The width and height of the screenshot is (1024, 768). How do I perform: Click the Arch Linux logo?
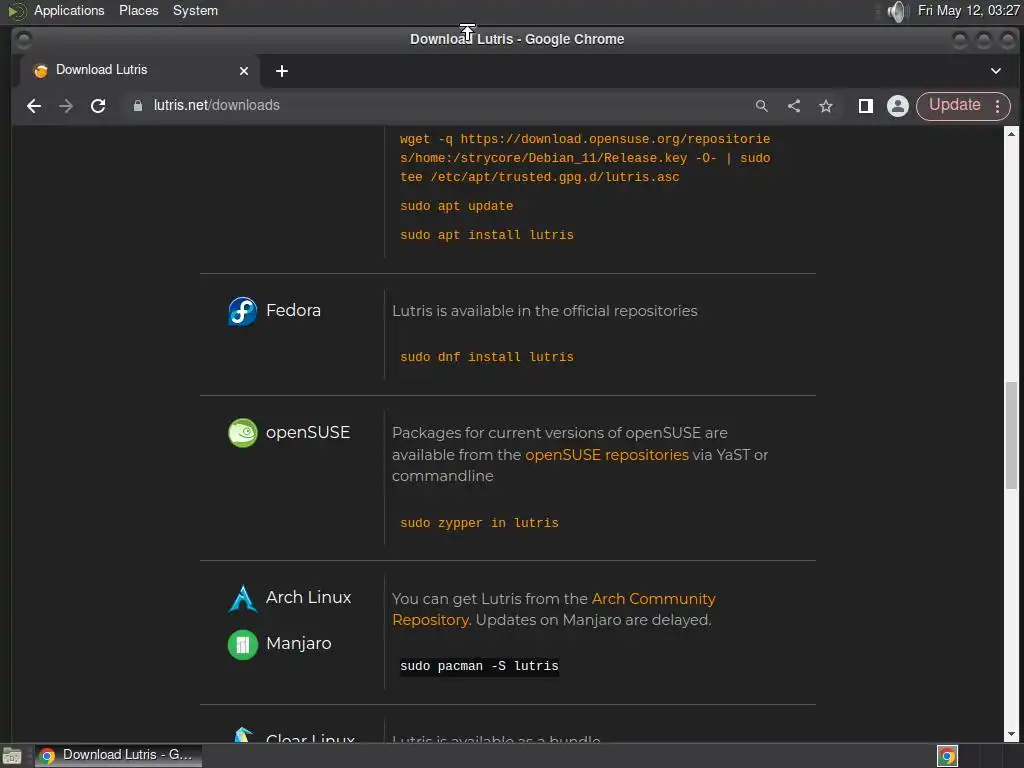click(x=242, y=598)
